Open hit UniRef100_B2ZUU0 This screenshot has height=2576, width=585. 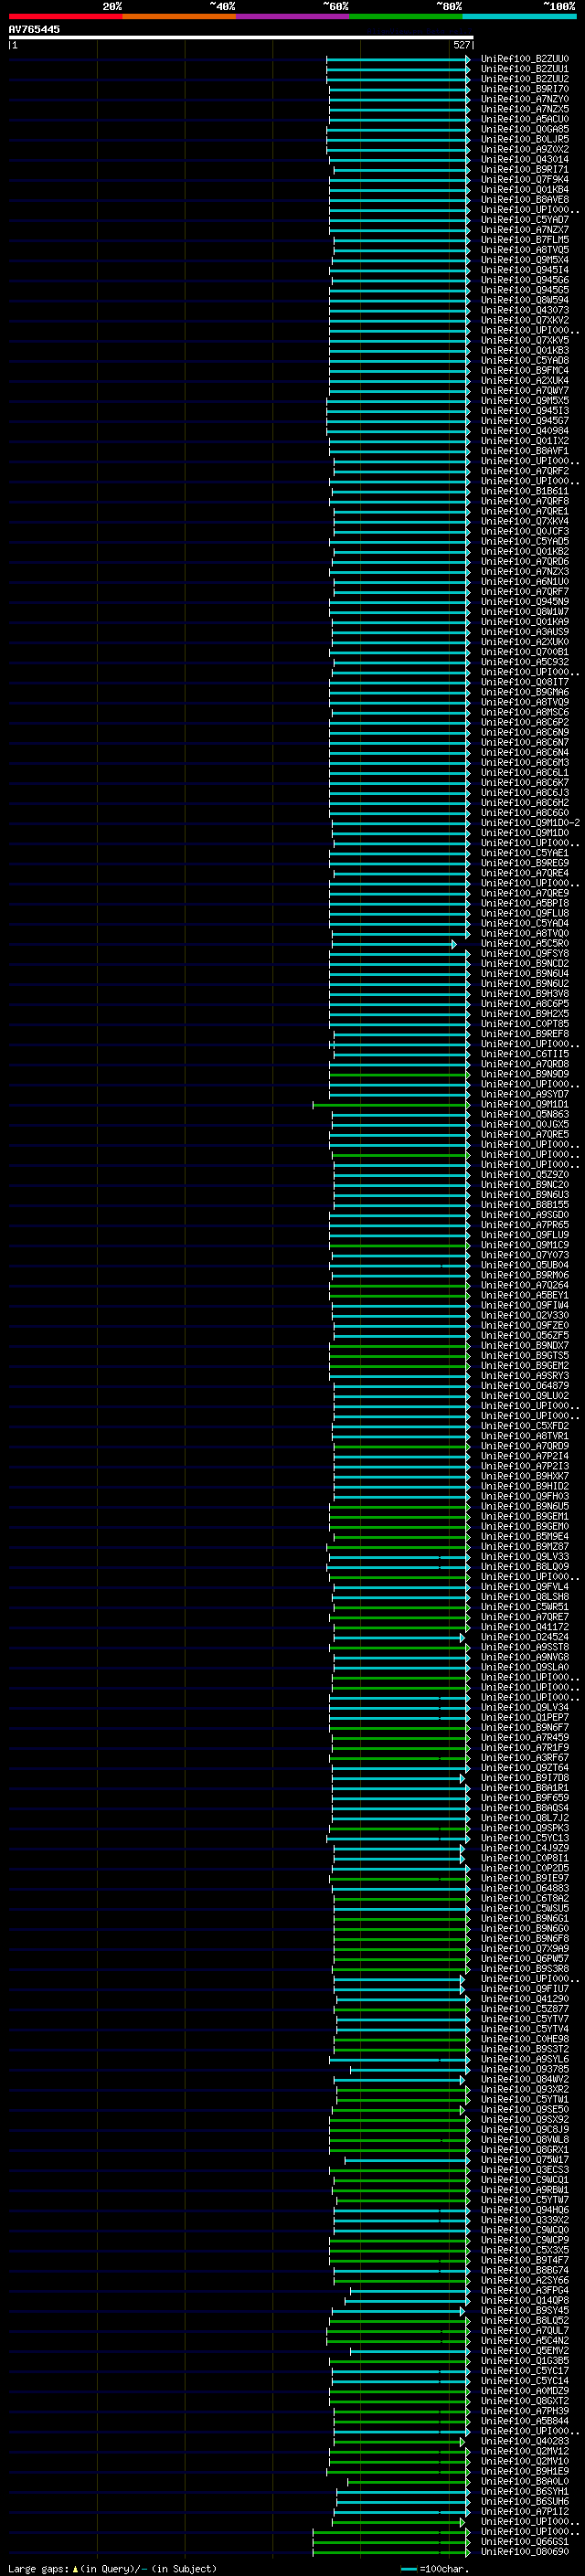tap(524, 59)
